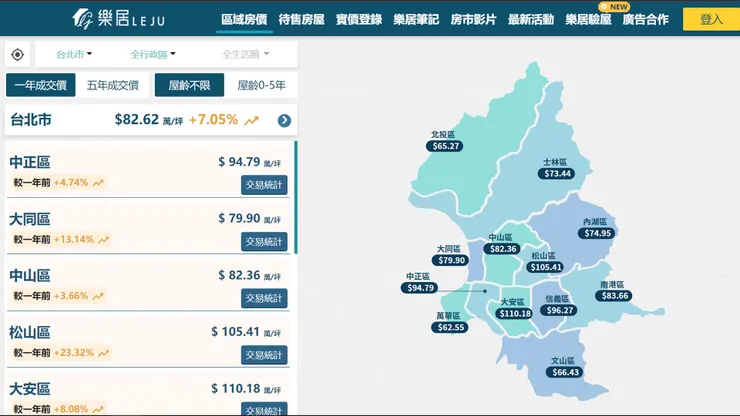Image resolution: width=740 pixels, height=416 pixels.
Task: Click the $105.41 Songshan price marker on map
Action: (546, 267)
